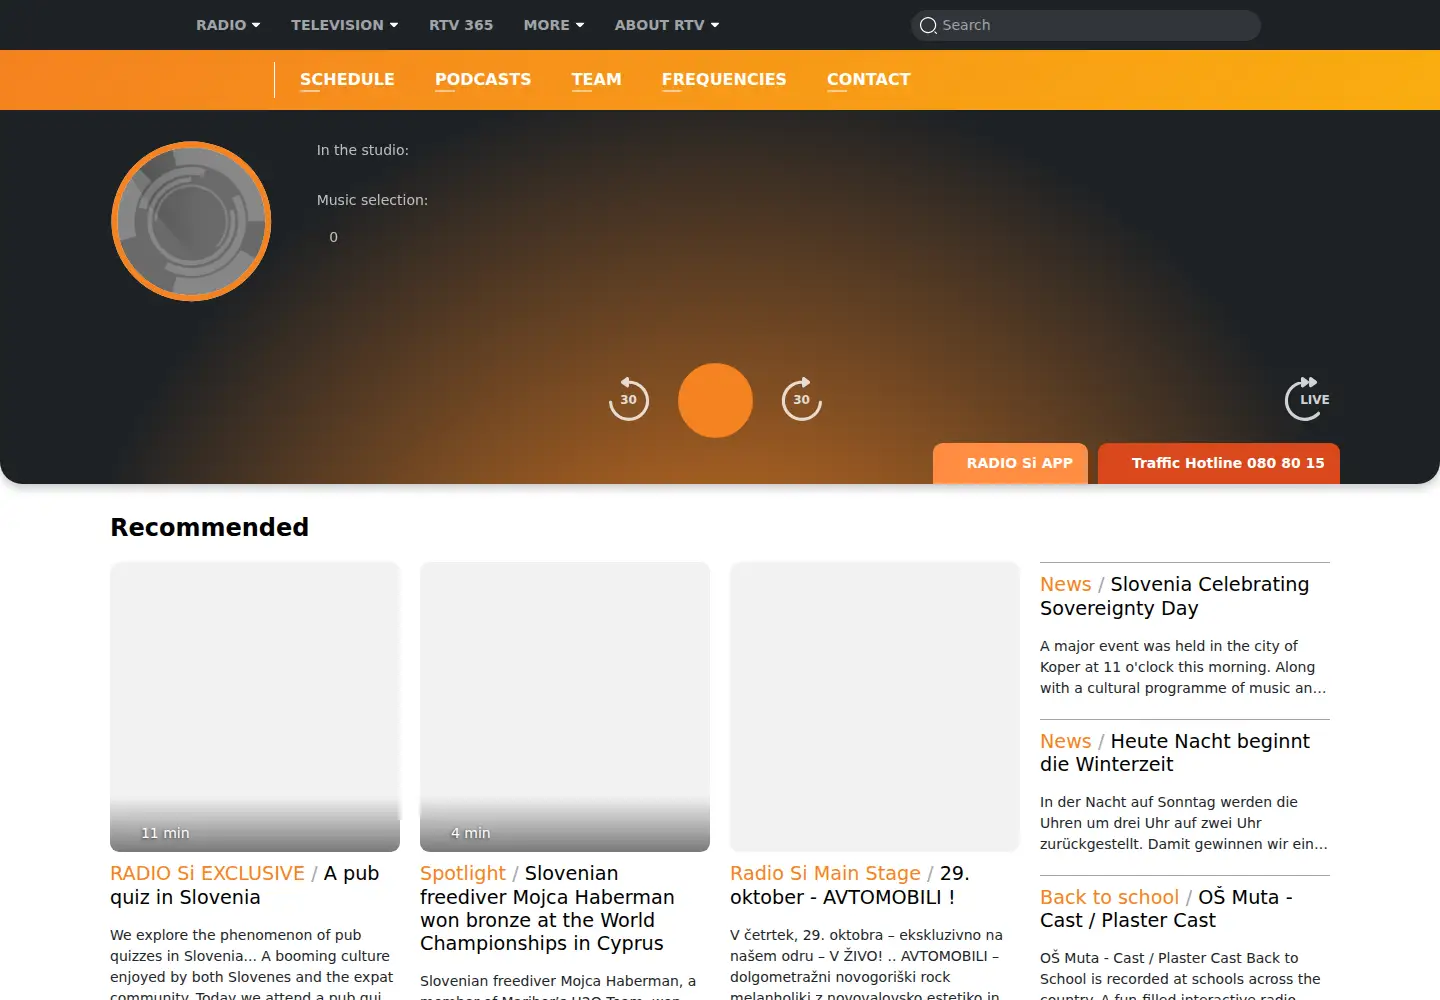1440x1000 pixels.
Task: Open the RADIO Si APP button
Action: (x=1010, y=464)
